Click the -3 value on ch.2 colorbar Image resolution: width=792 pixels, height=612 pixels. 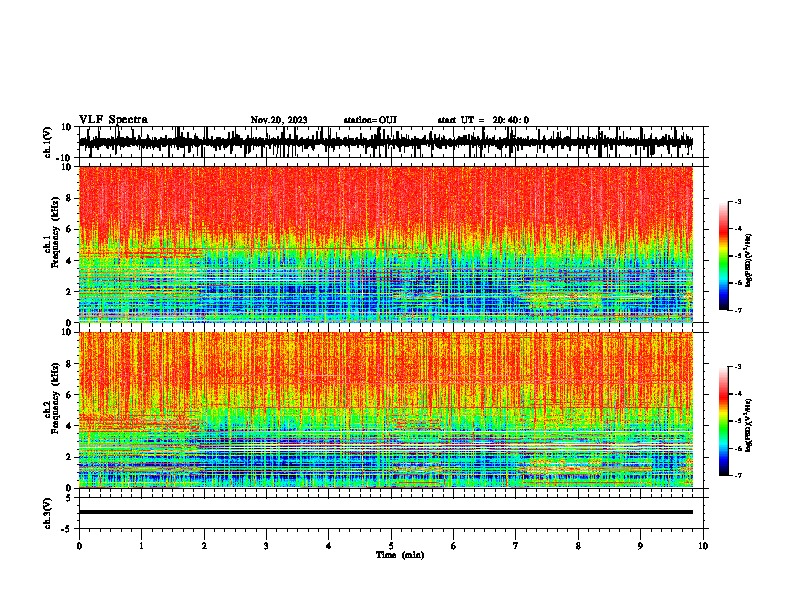pyautogui.click(x=737, y=367)
